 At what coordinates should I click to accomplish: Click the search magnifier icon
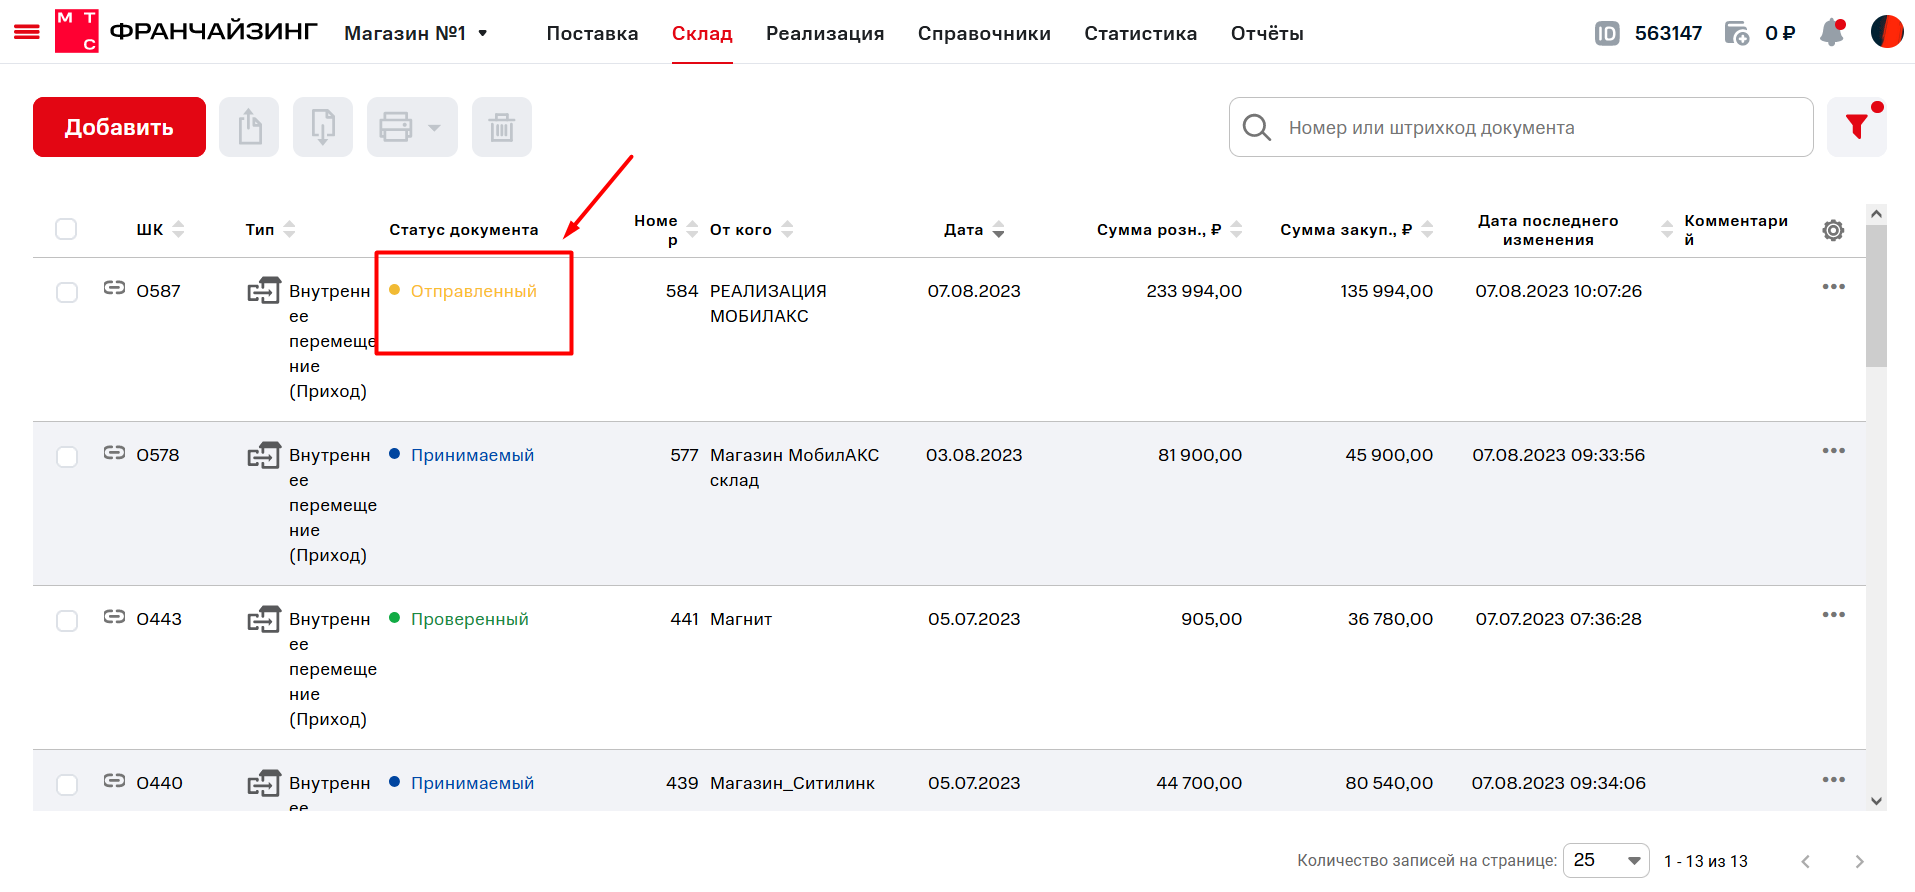tap(1257, 128)
